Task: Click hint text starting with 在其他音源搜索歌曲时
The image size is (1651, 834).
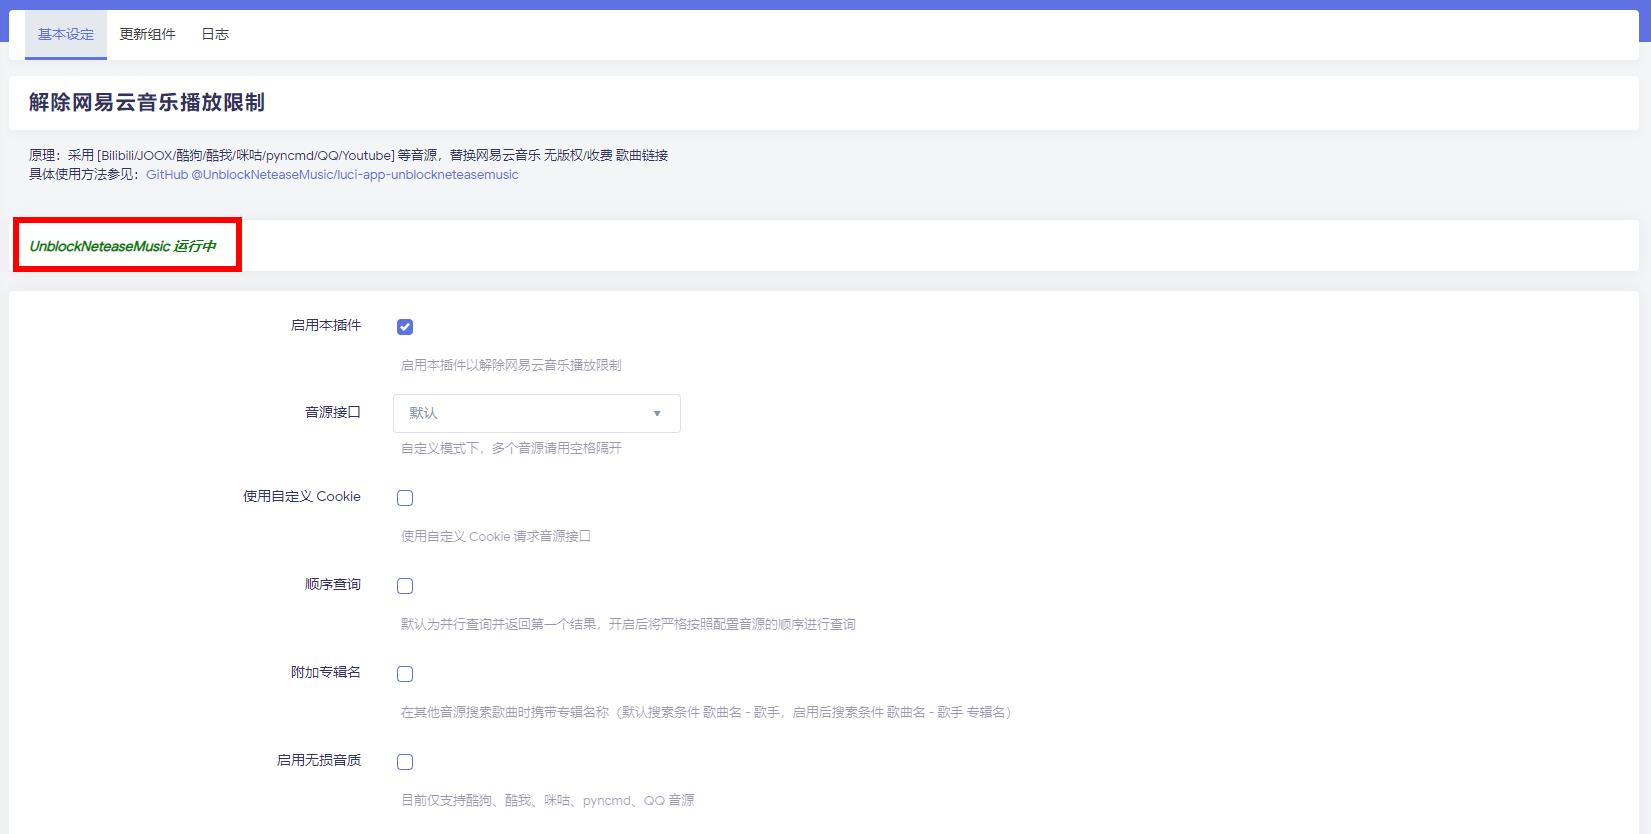Action: (708, 712)
